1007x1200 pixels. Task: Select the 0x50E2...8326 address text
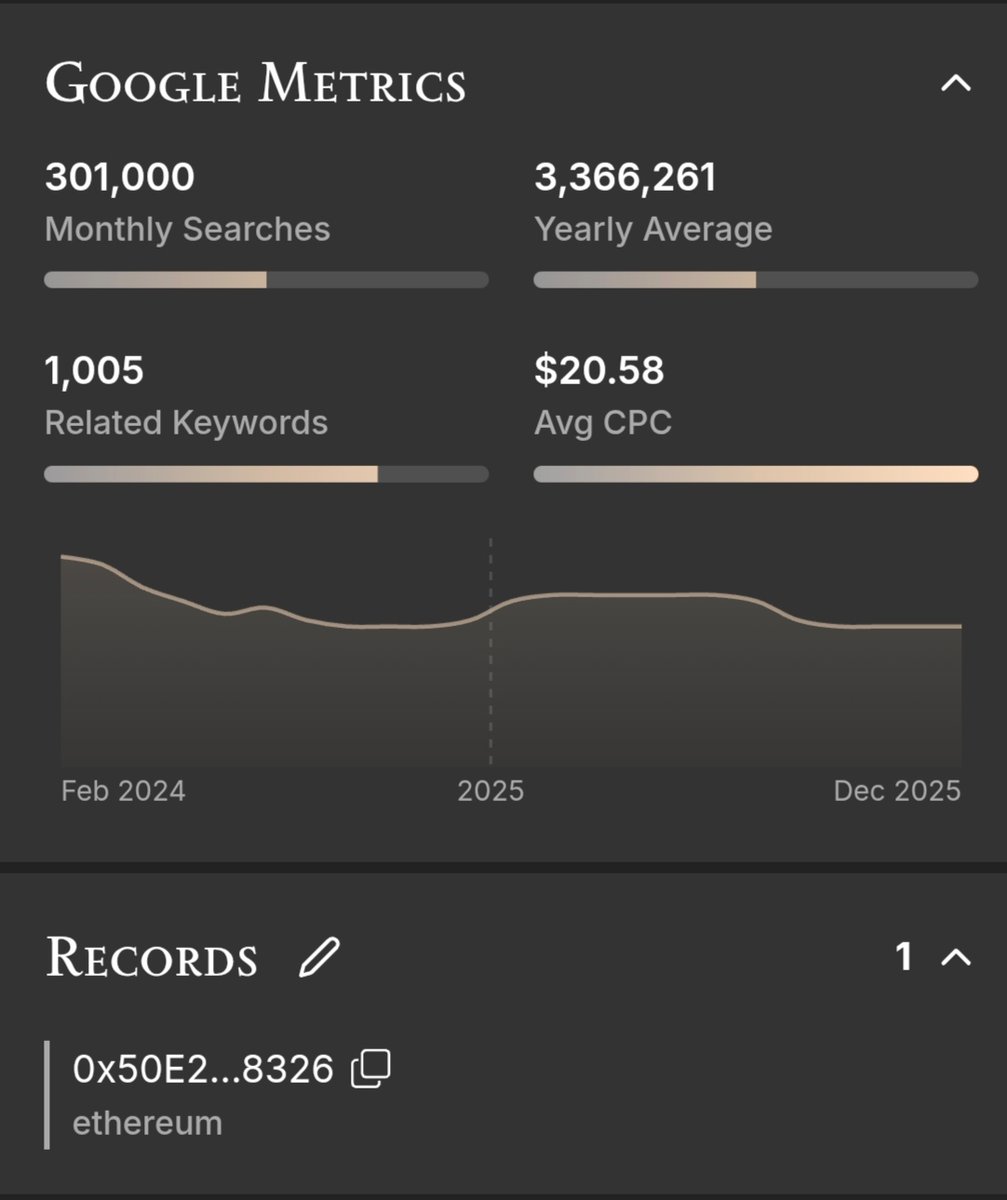[203, 1069]
